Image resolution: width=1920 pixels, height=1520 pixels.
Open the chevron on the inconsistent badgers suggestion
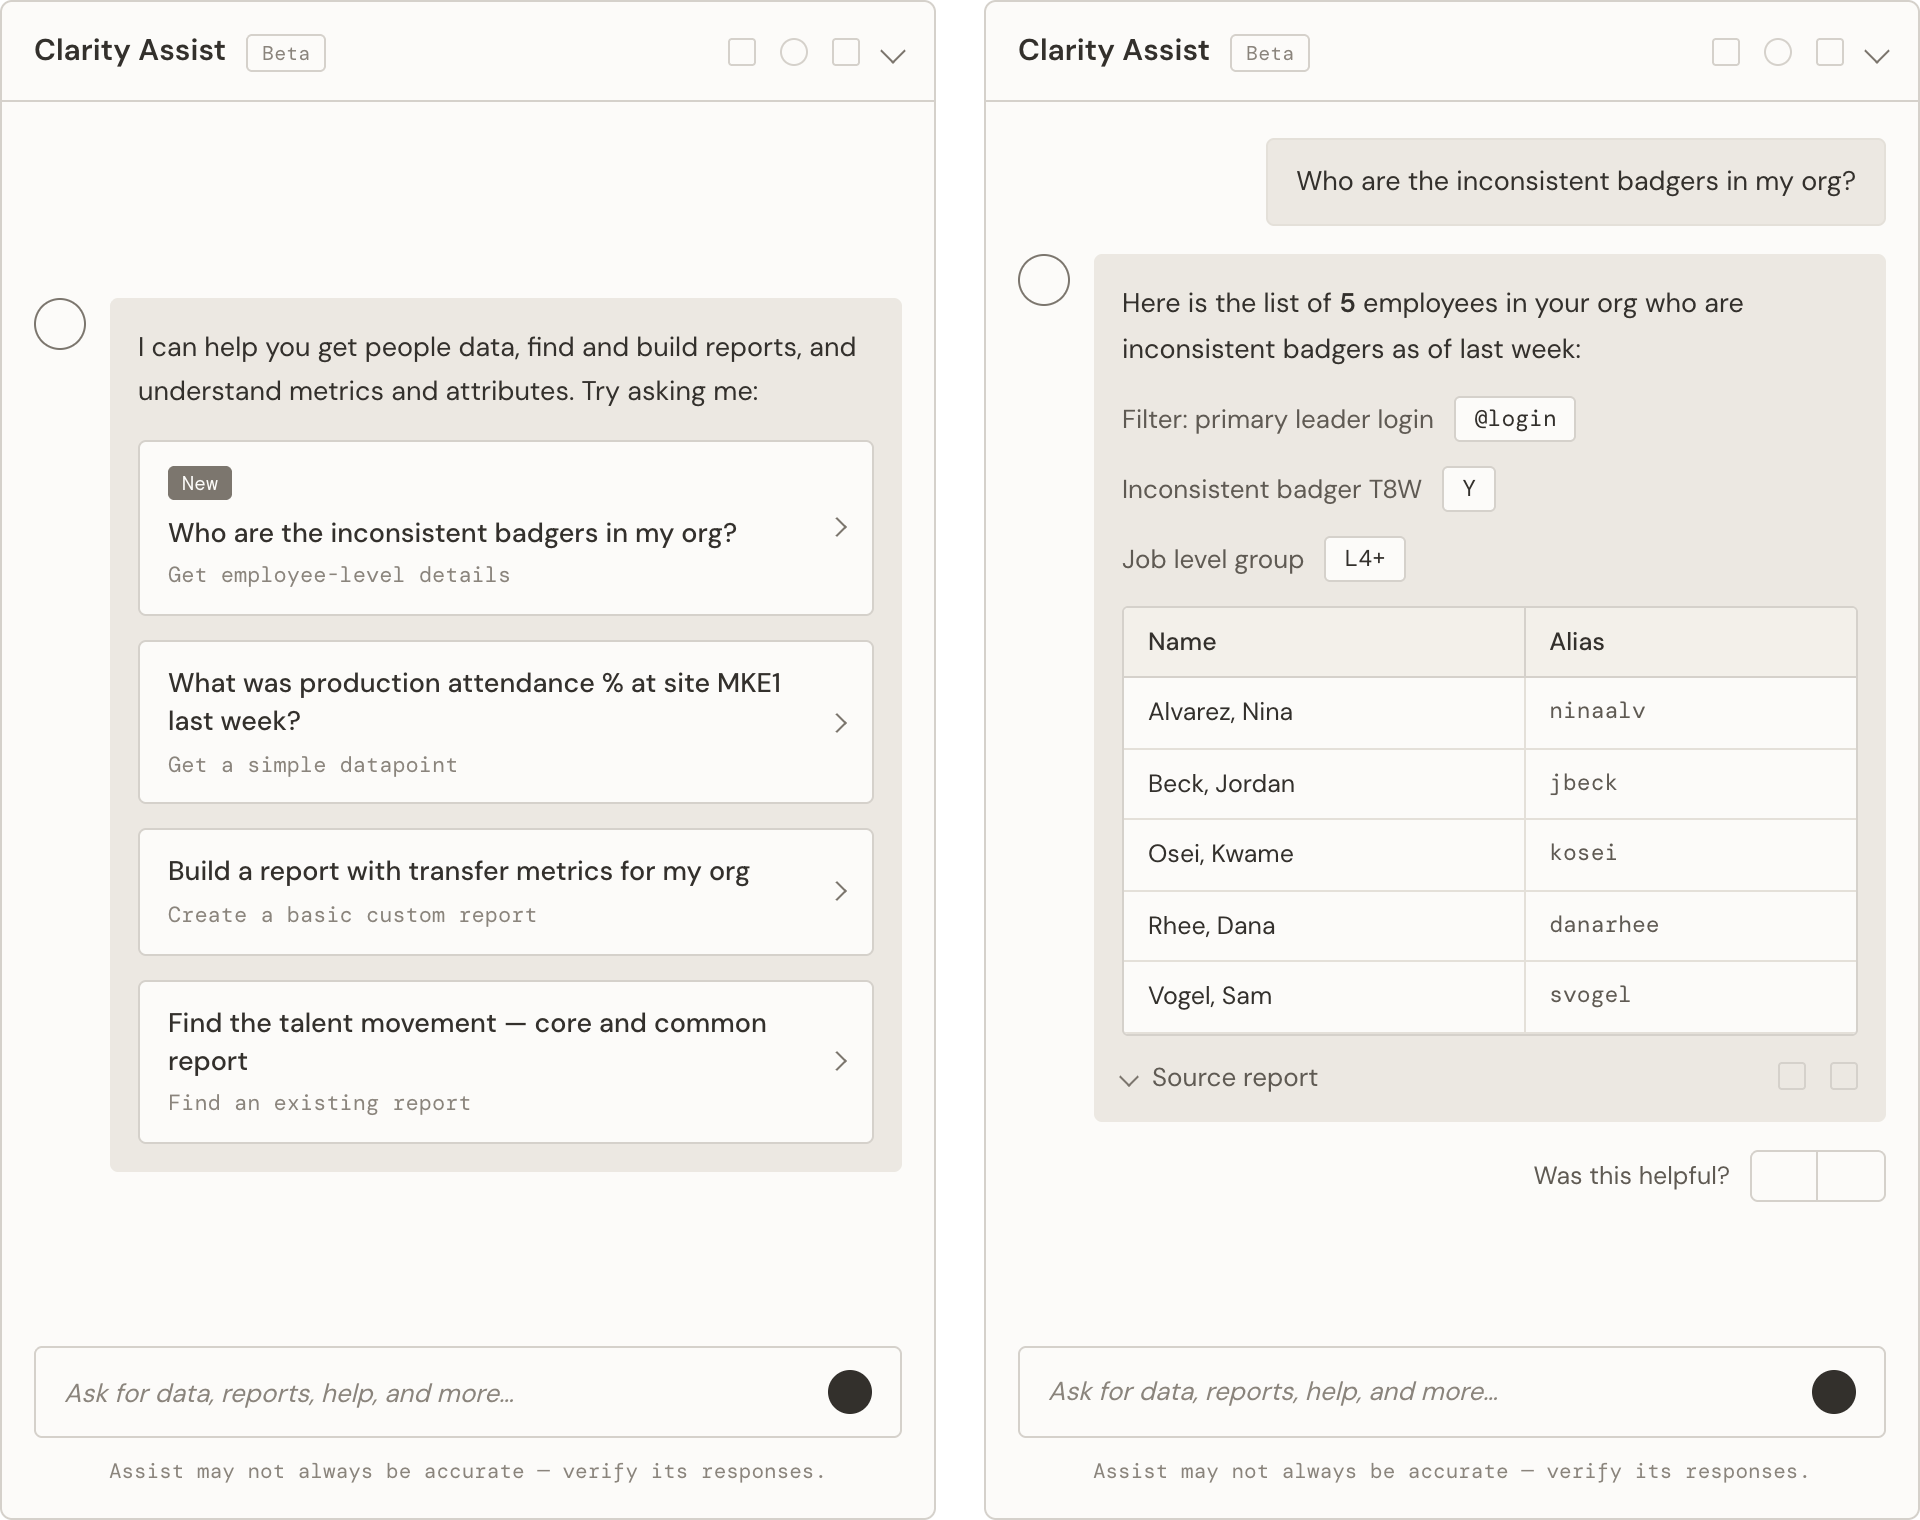pyautogui.click(x=841, y=527)
